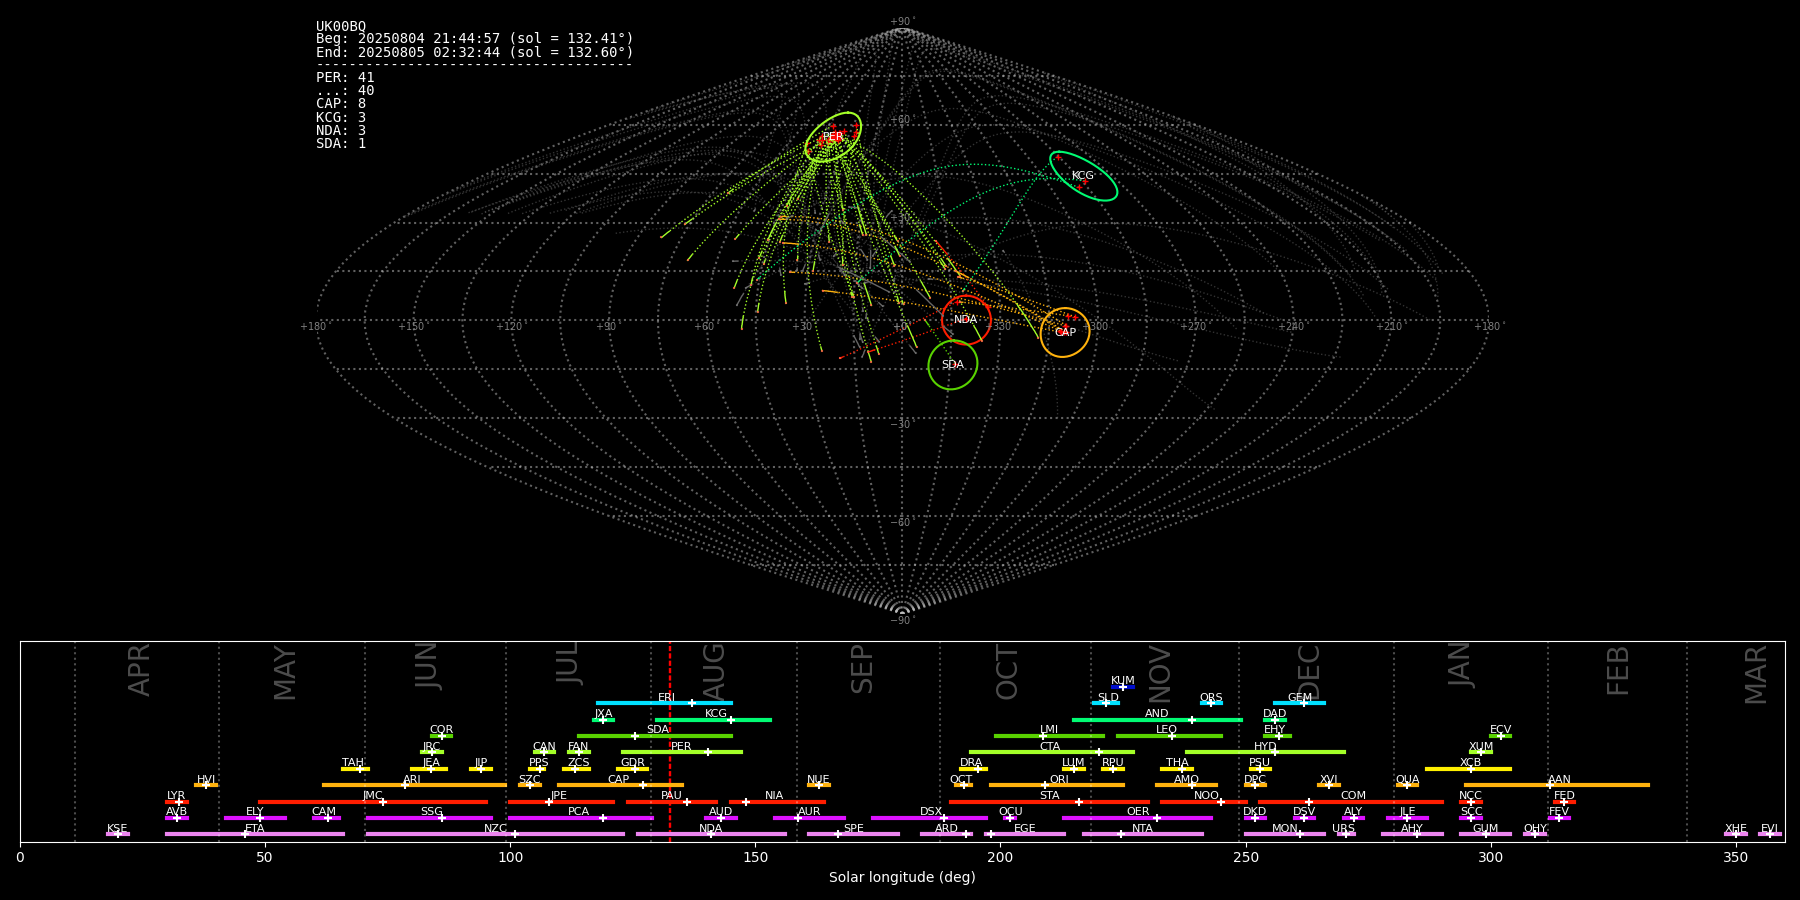1800x900 pixels.
Task: Click the Beg: 20250804 21:44:57 line
Action: click(x=475, y=39)
